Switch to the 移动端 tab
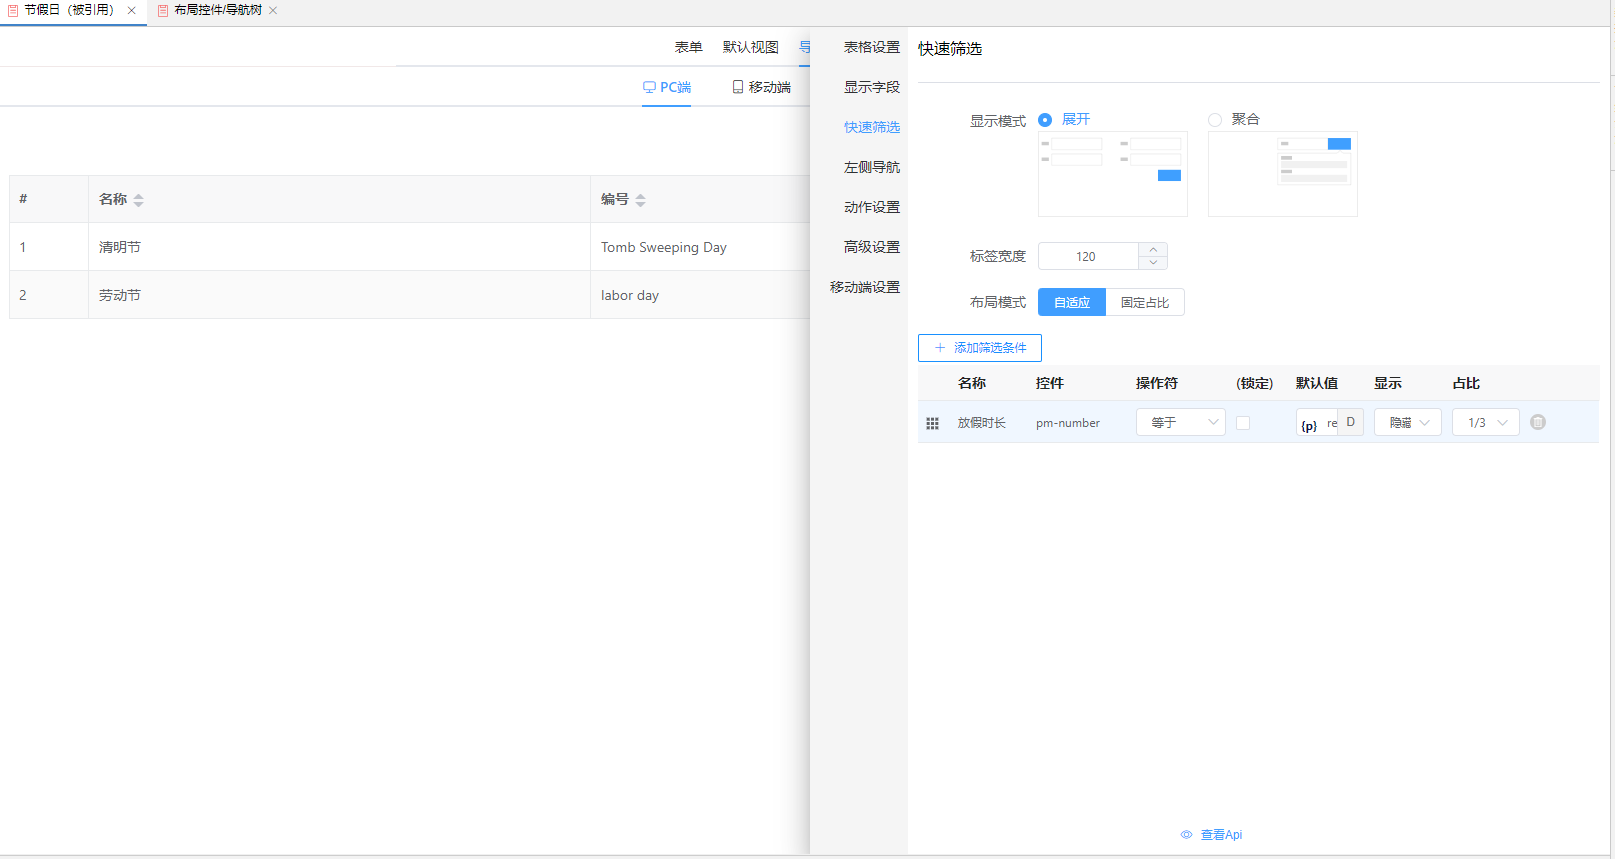Viewport: 1615px width, 859px height. [x=761, y=87]
